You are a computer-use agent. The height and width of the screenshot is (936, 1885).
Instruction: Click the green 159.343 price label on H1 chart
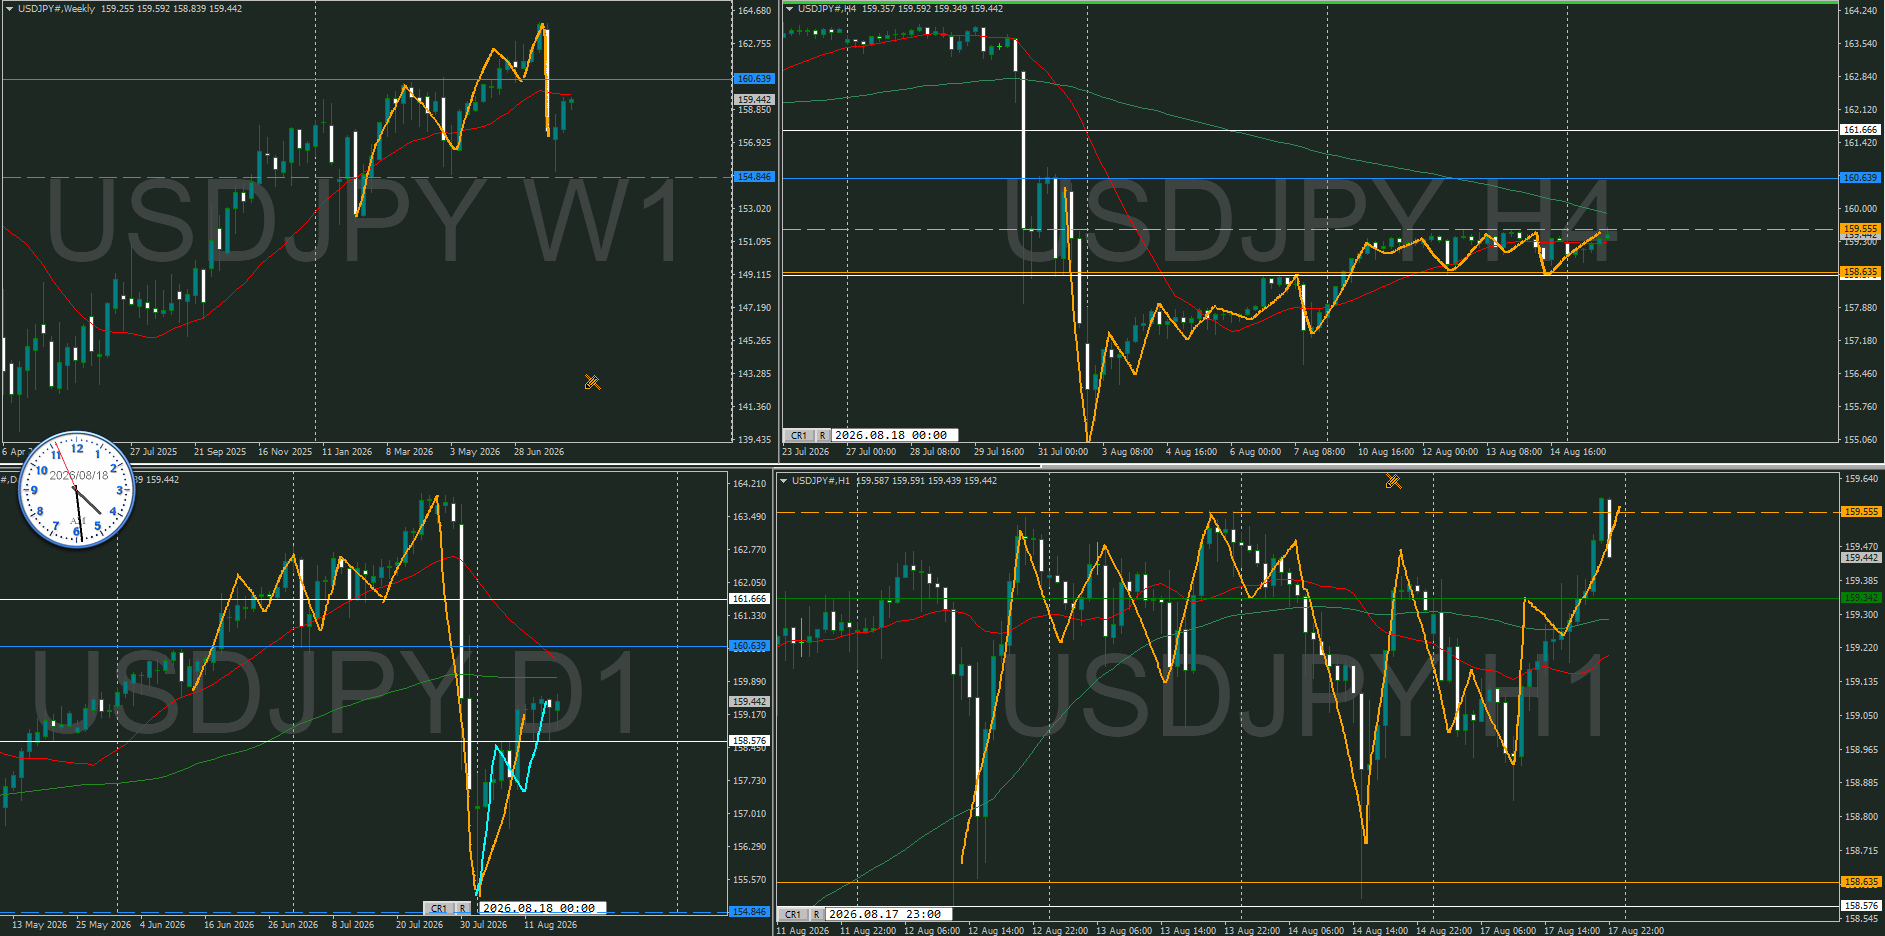click(x=1861, y=598)
